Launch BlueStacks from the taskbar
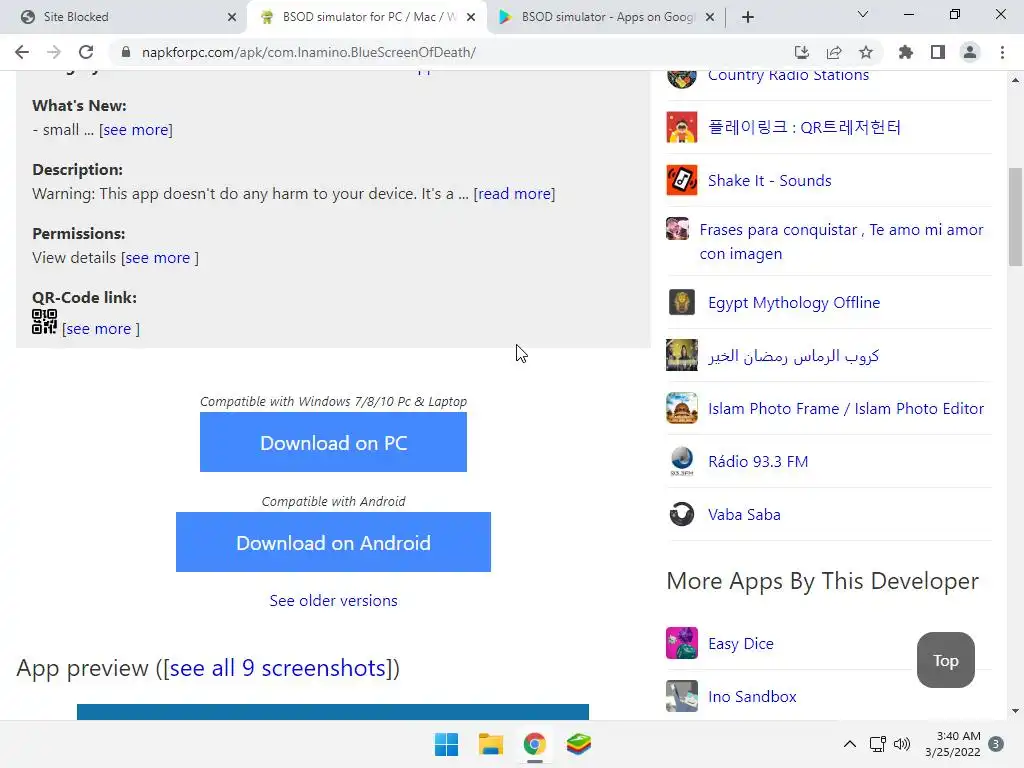1024x768 pixels. 579,744
